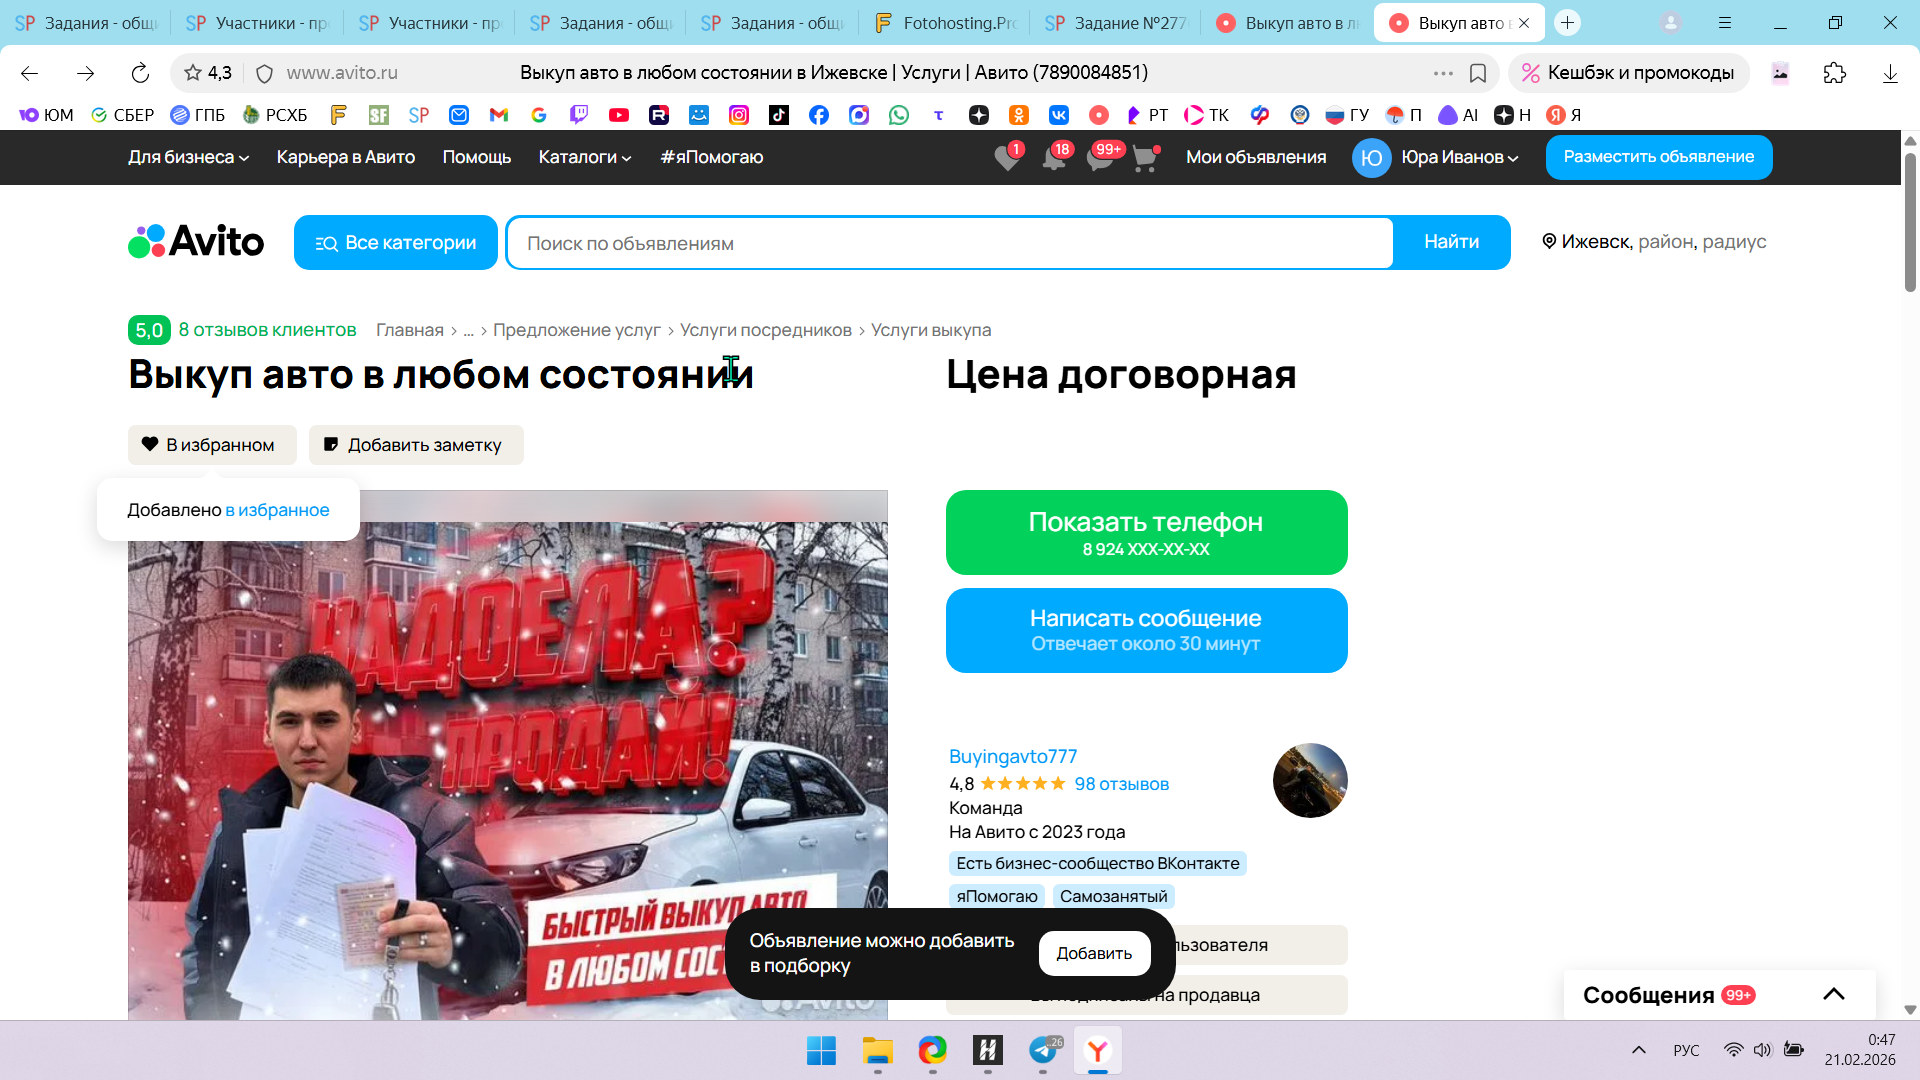This screenshot has width=1920, height=1080.
Task: Open the YouTube bookmark icon
Action: [619, 115]
